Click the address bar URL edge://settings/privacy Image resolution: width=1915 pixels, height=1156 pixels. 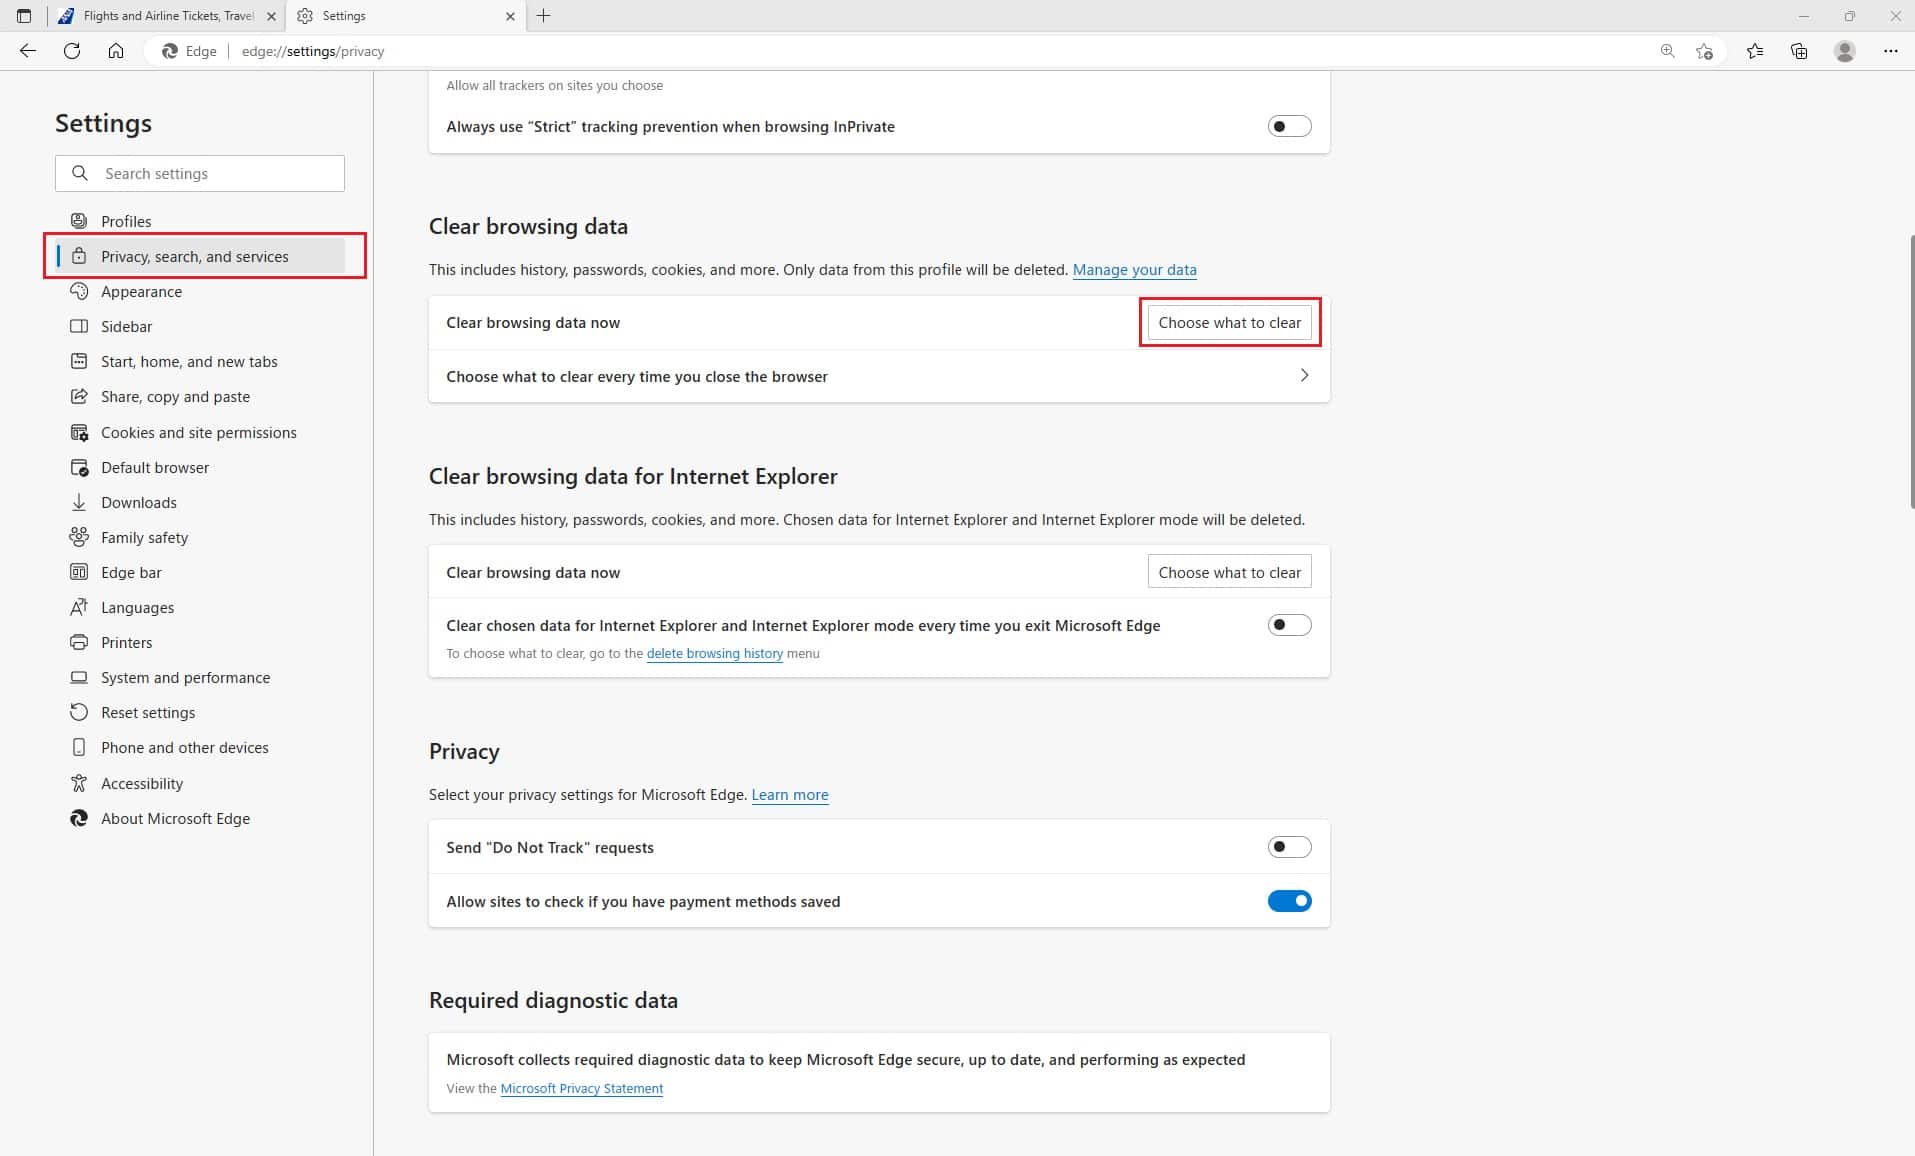pyautogui.click(x=312, y=51)
